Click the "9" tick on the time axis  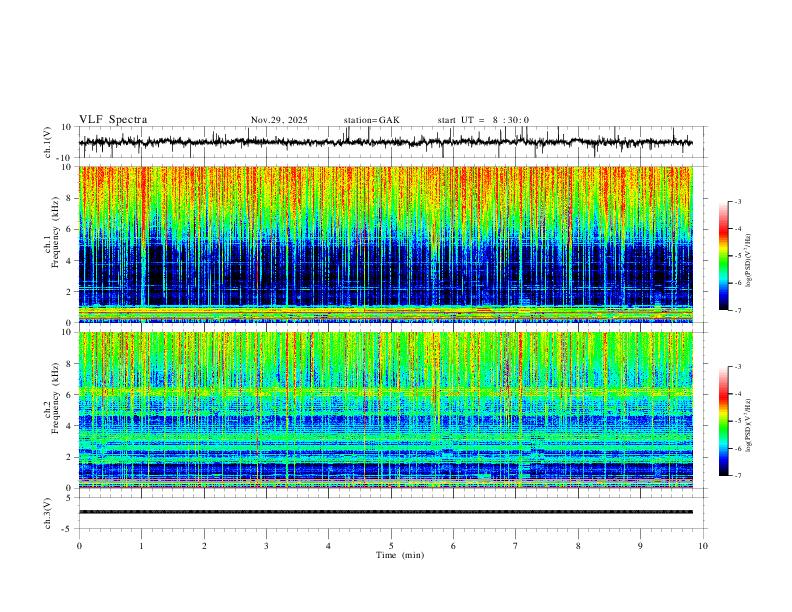coord(640,546)
